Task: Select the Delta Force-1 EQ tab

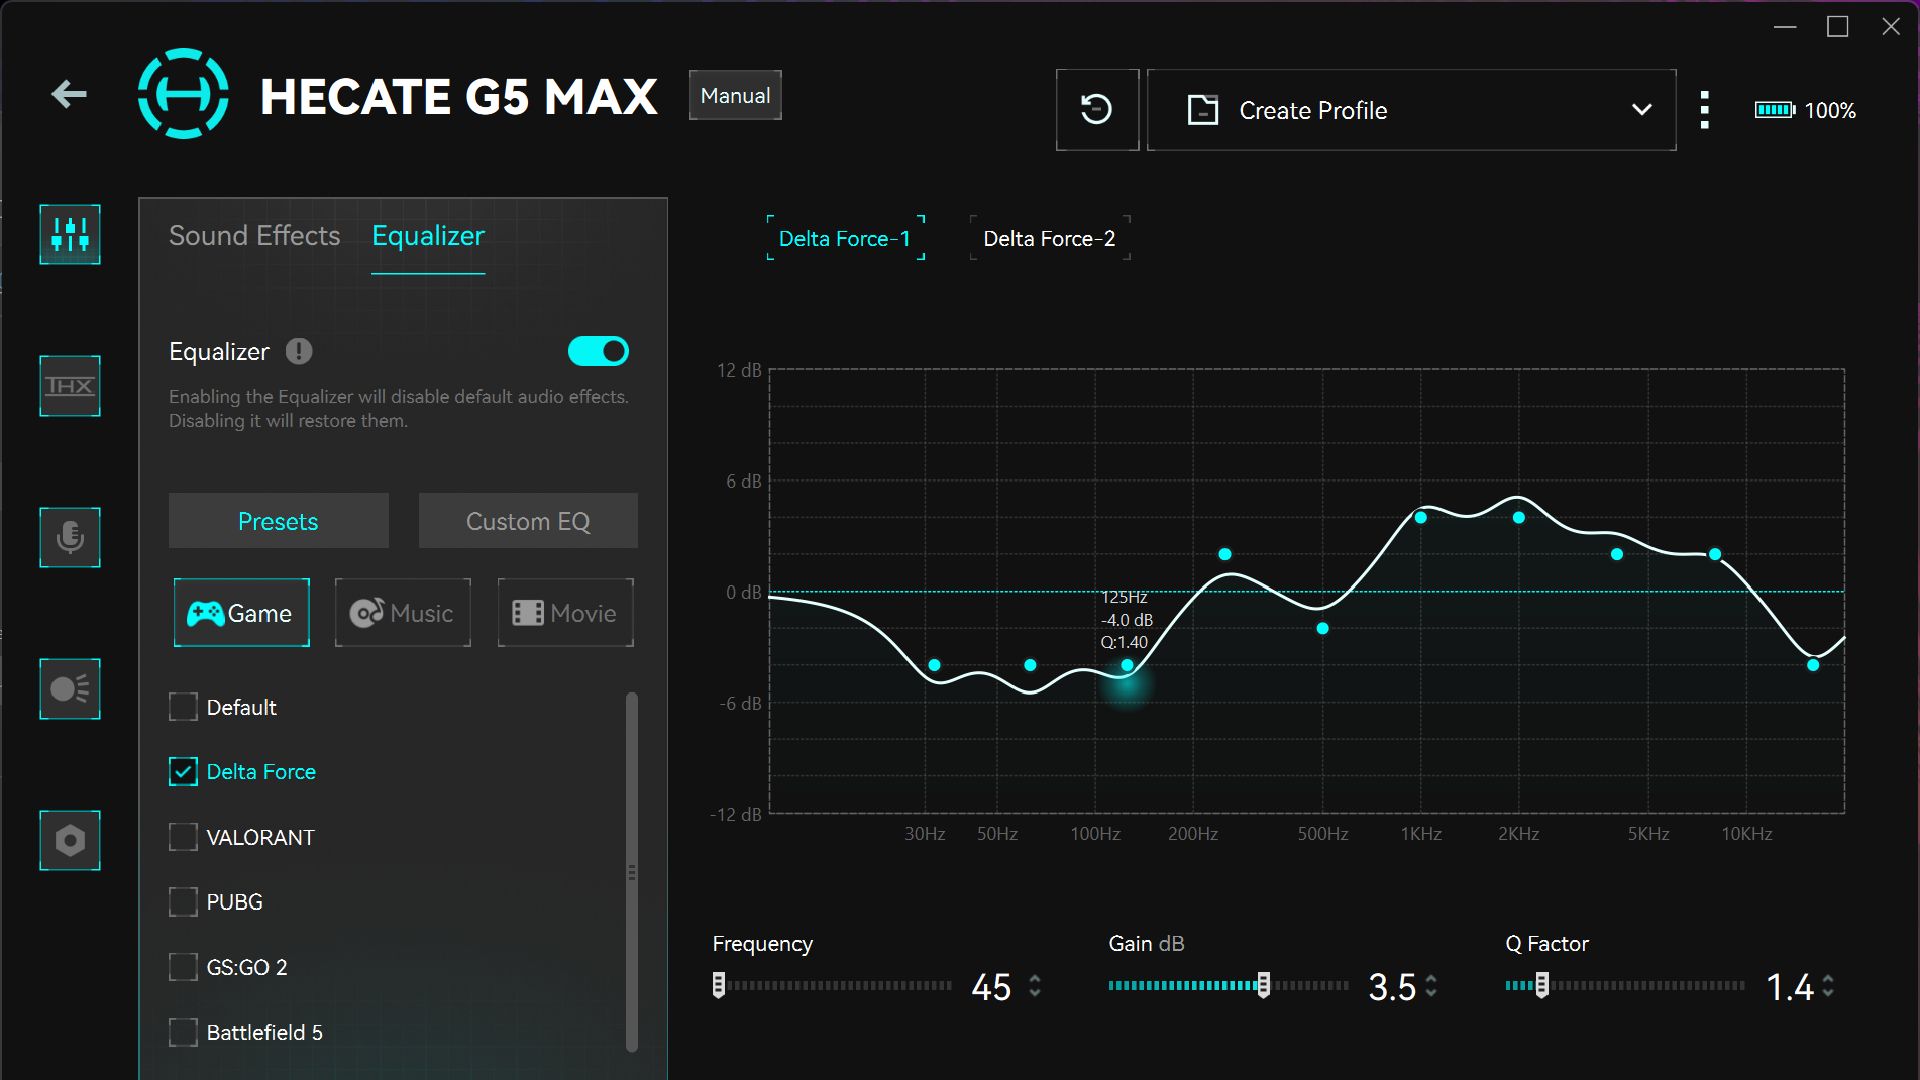Action: pos(846,238)
